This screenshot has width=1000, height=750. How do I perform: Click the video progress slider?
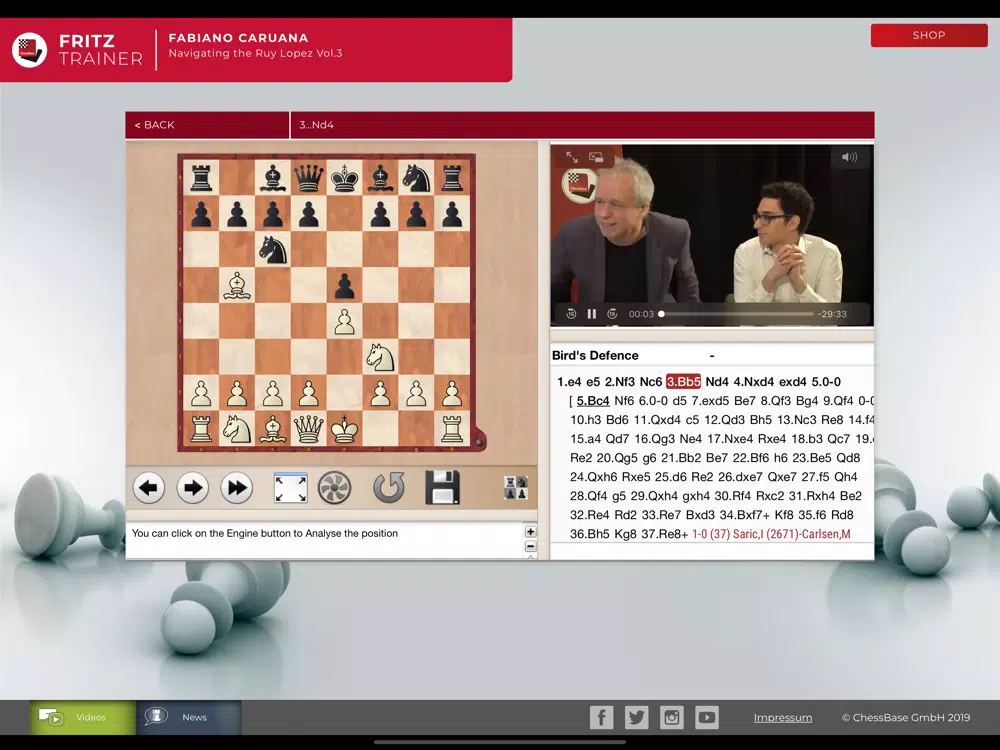pos(737,314)
